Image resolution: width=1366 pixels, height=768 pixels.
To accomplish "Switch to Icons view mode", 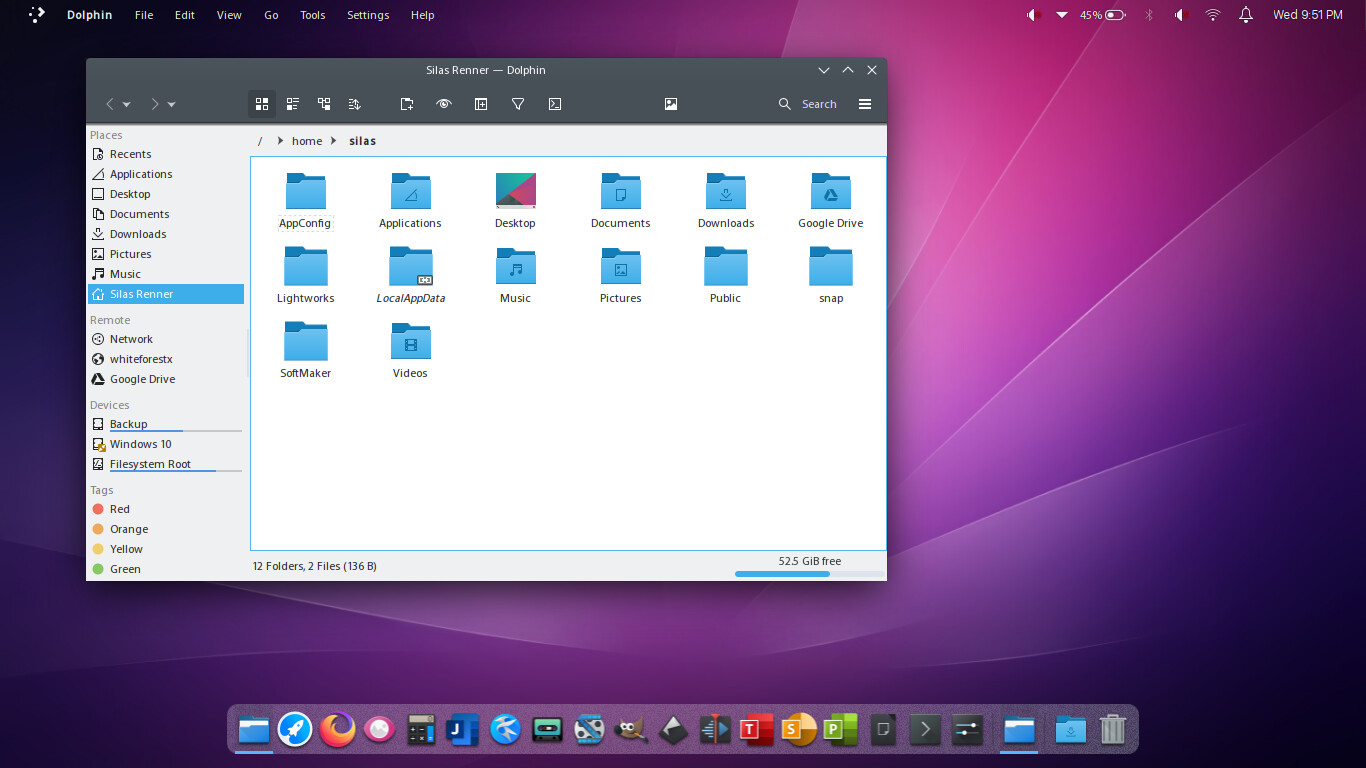I will tap(262, 104).
